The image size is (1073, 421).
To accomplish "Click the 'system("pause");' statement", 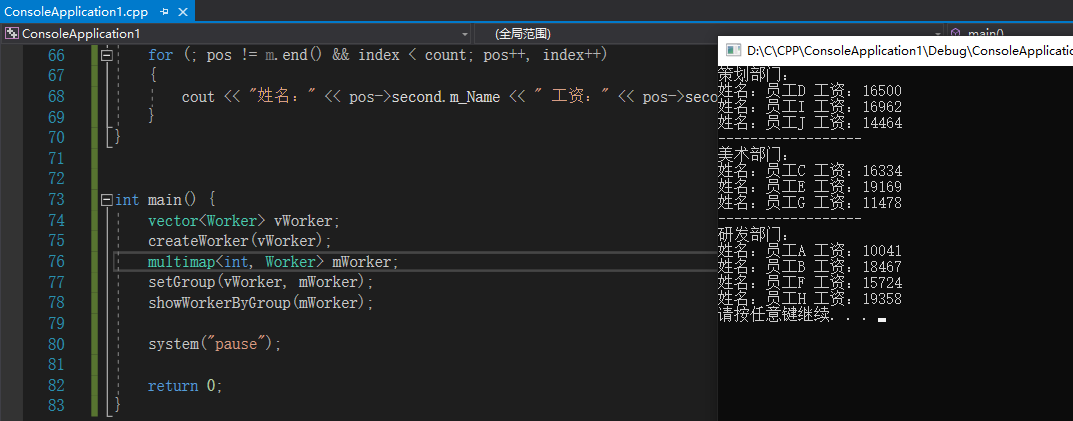I will (x=215, y=344).
